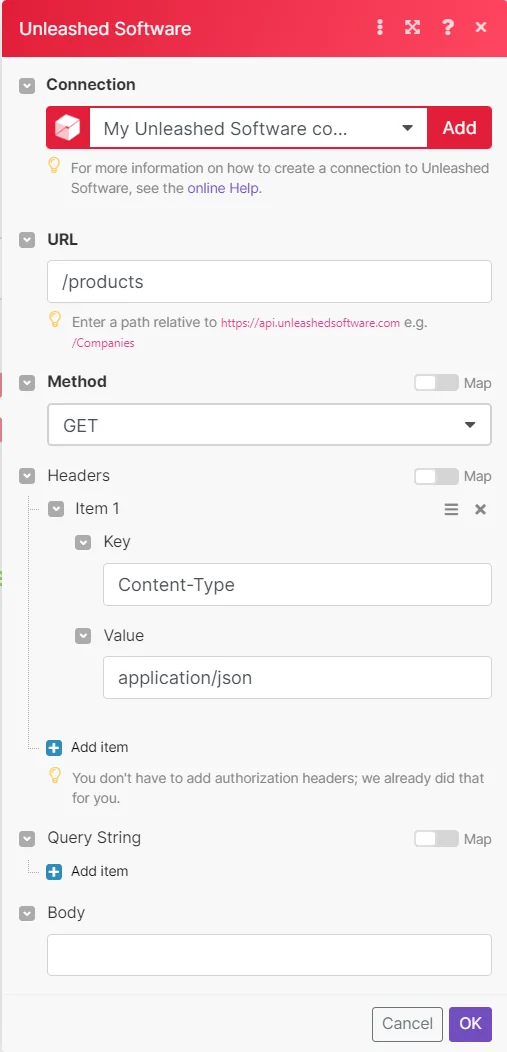Click into the Body text field
507x1052 pixels.
click(269, 955)
